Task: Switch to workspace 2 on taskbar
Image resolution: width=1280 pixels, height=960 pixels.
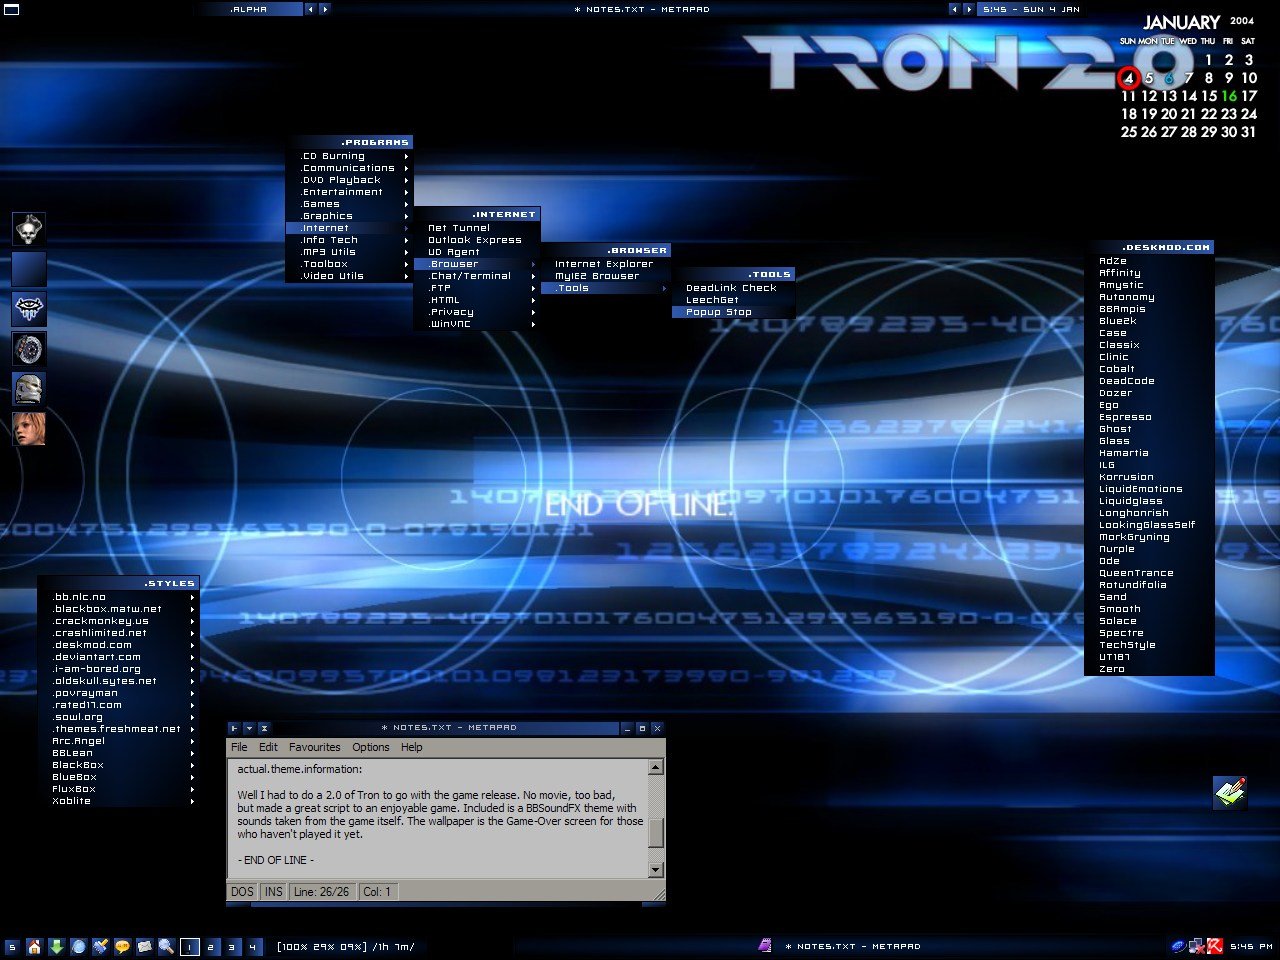Action: coord(211,947)
